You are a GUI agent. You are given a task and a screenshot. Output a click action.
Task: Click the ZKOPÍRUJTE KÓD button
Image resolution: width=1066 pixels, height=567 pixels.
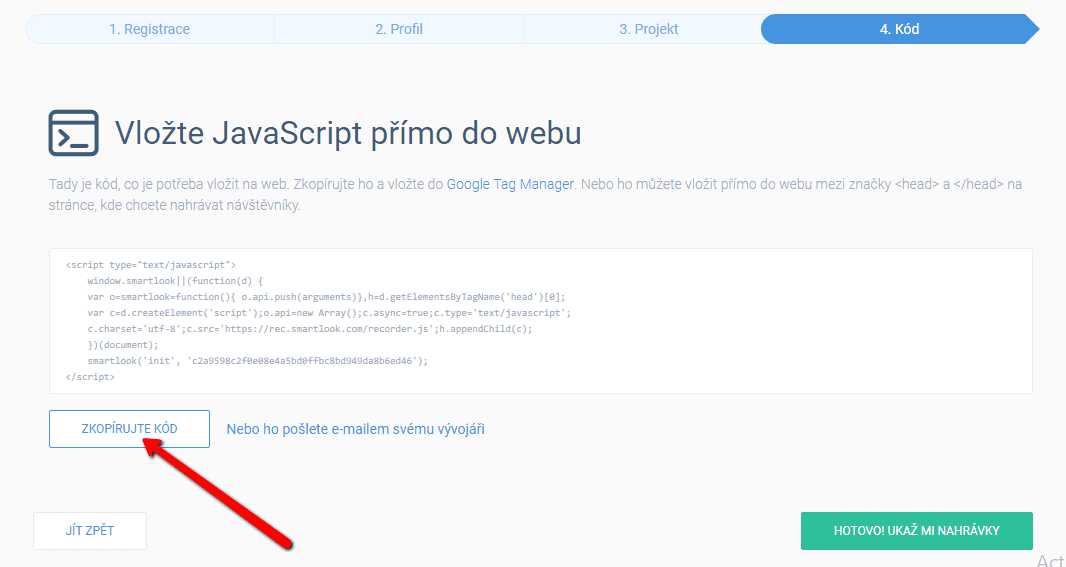(129, 429)
